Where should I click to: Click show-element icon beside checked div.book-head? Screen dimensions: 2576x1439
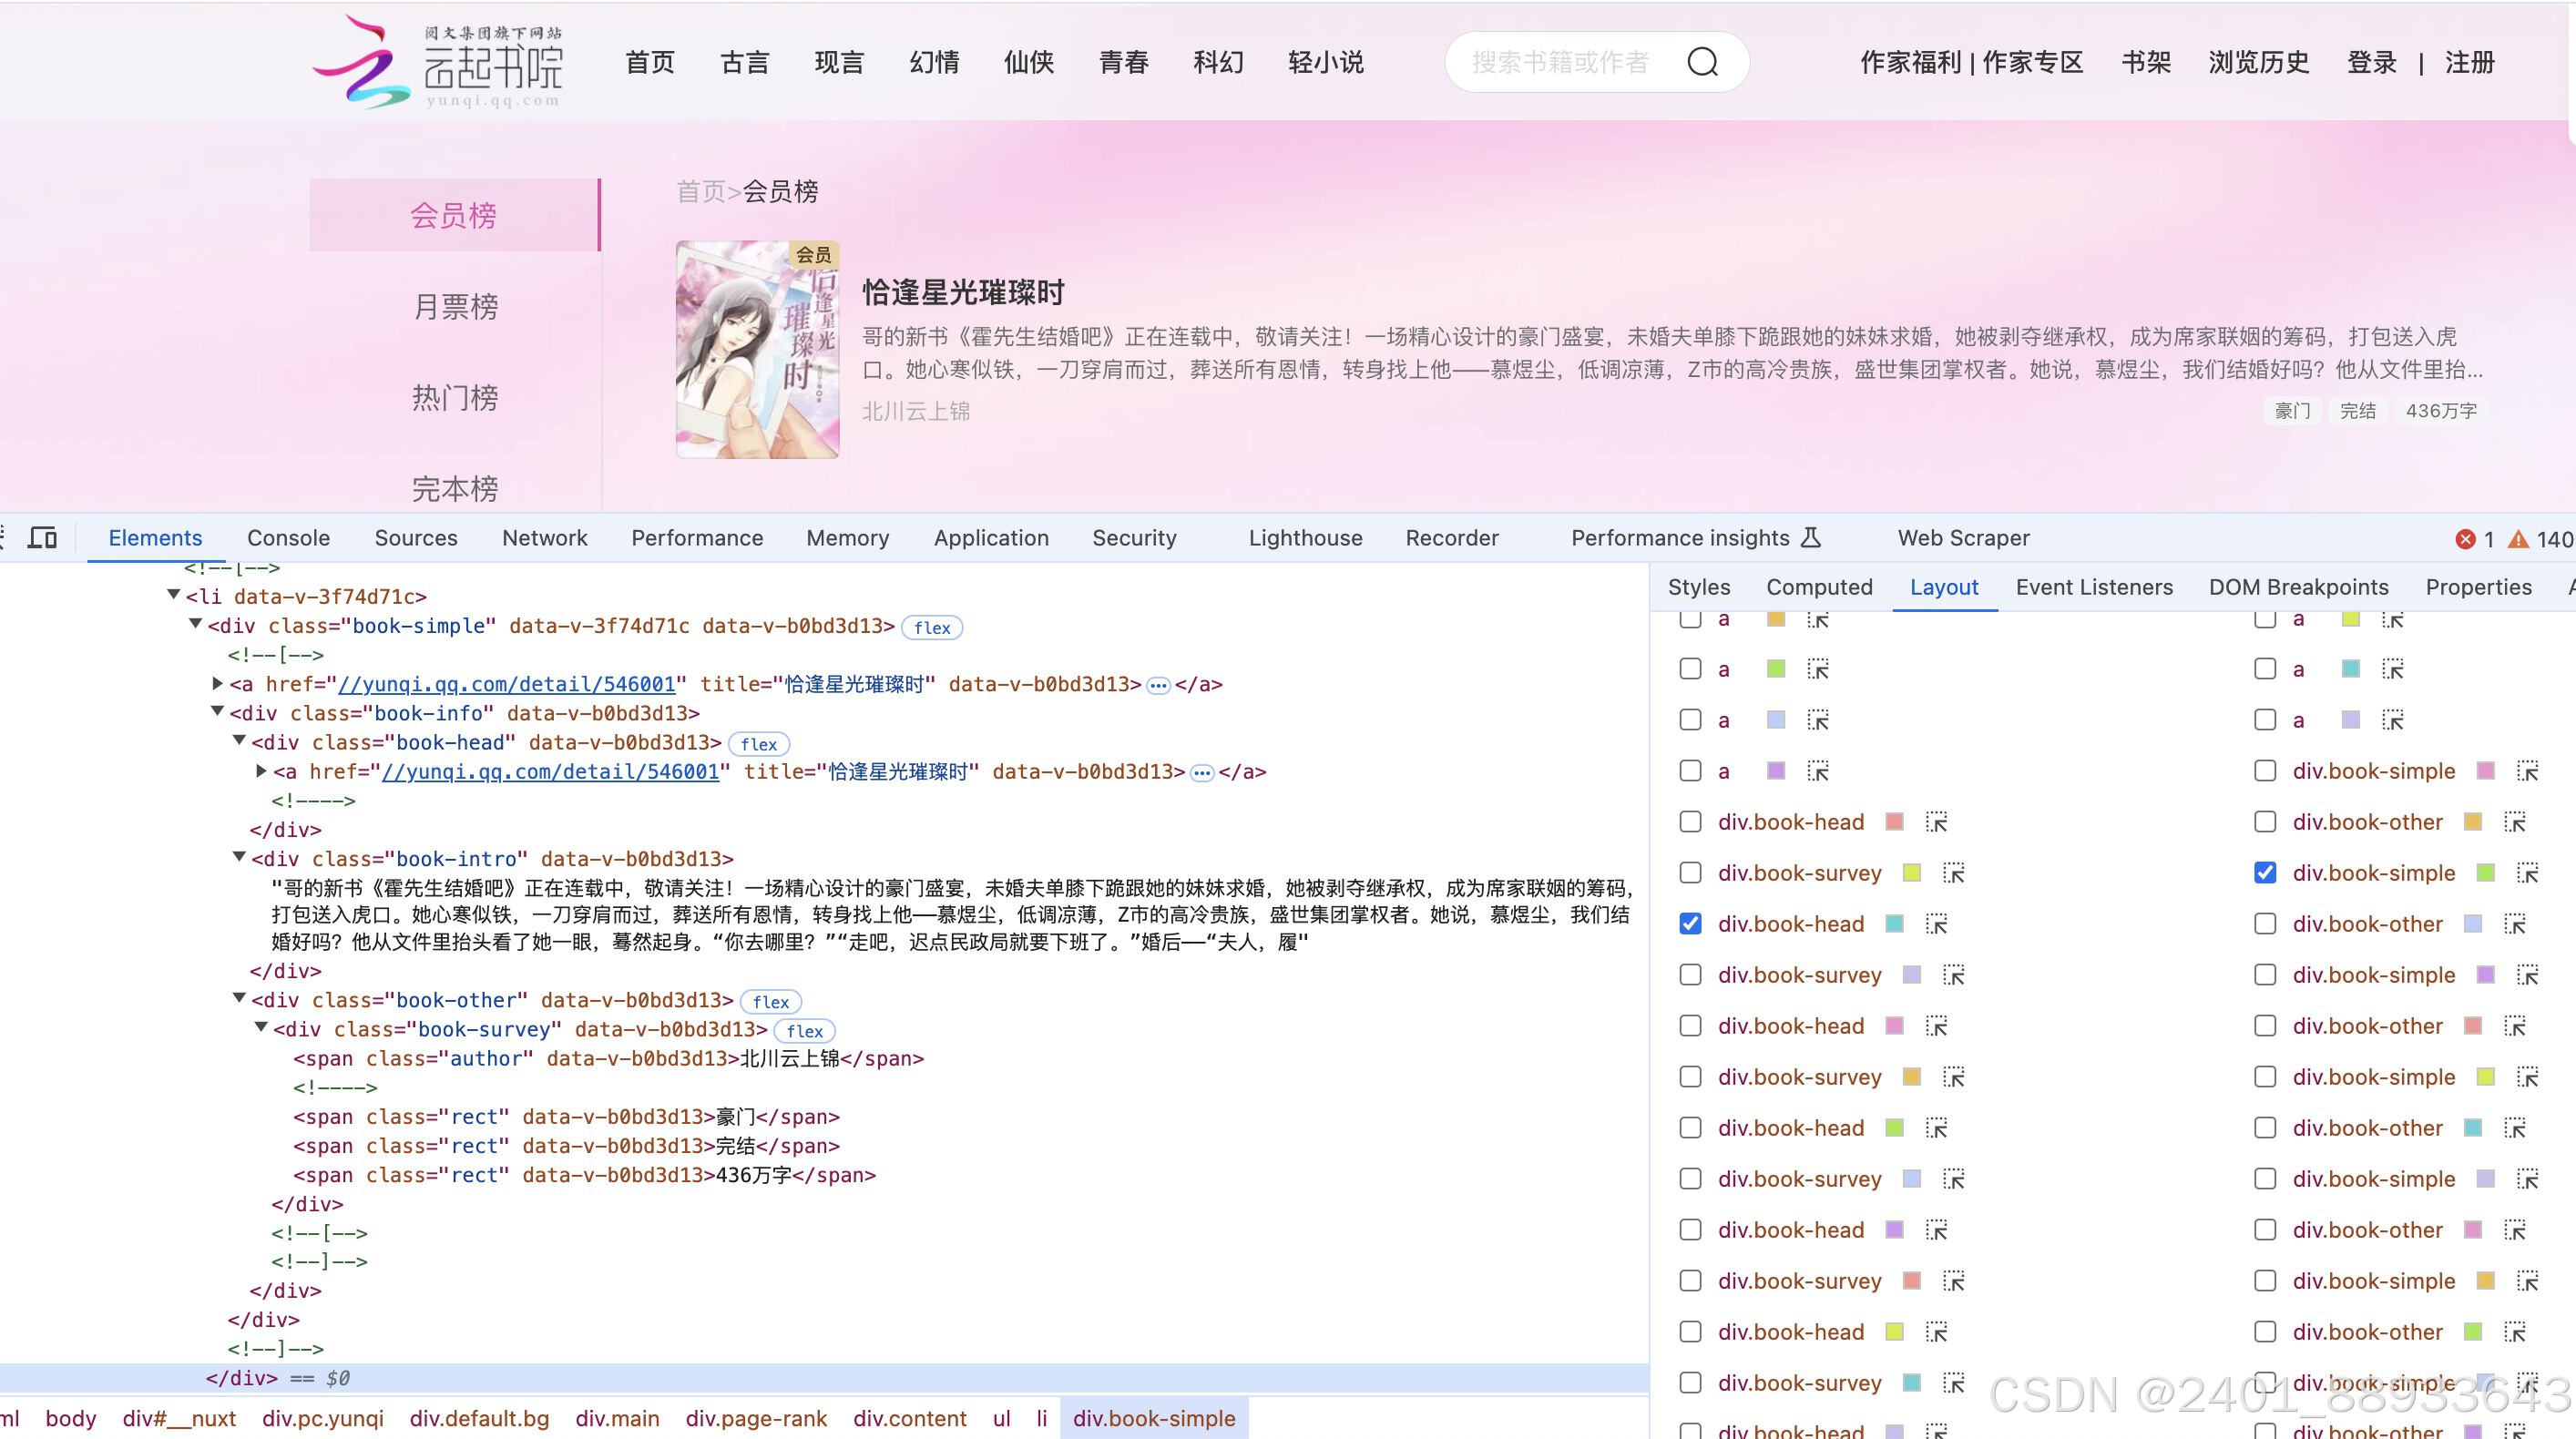1936,924
